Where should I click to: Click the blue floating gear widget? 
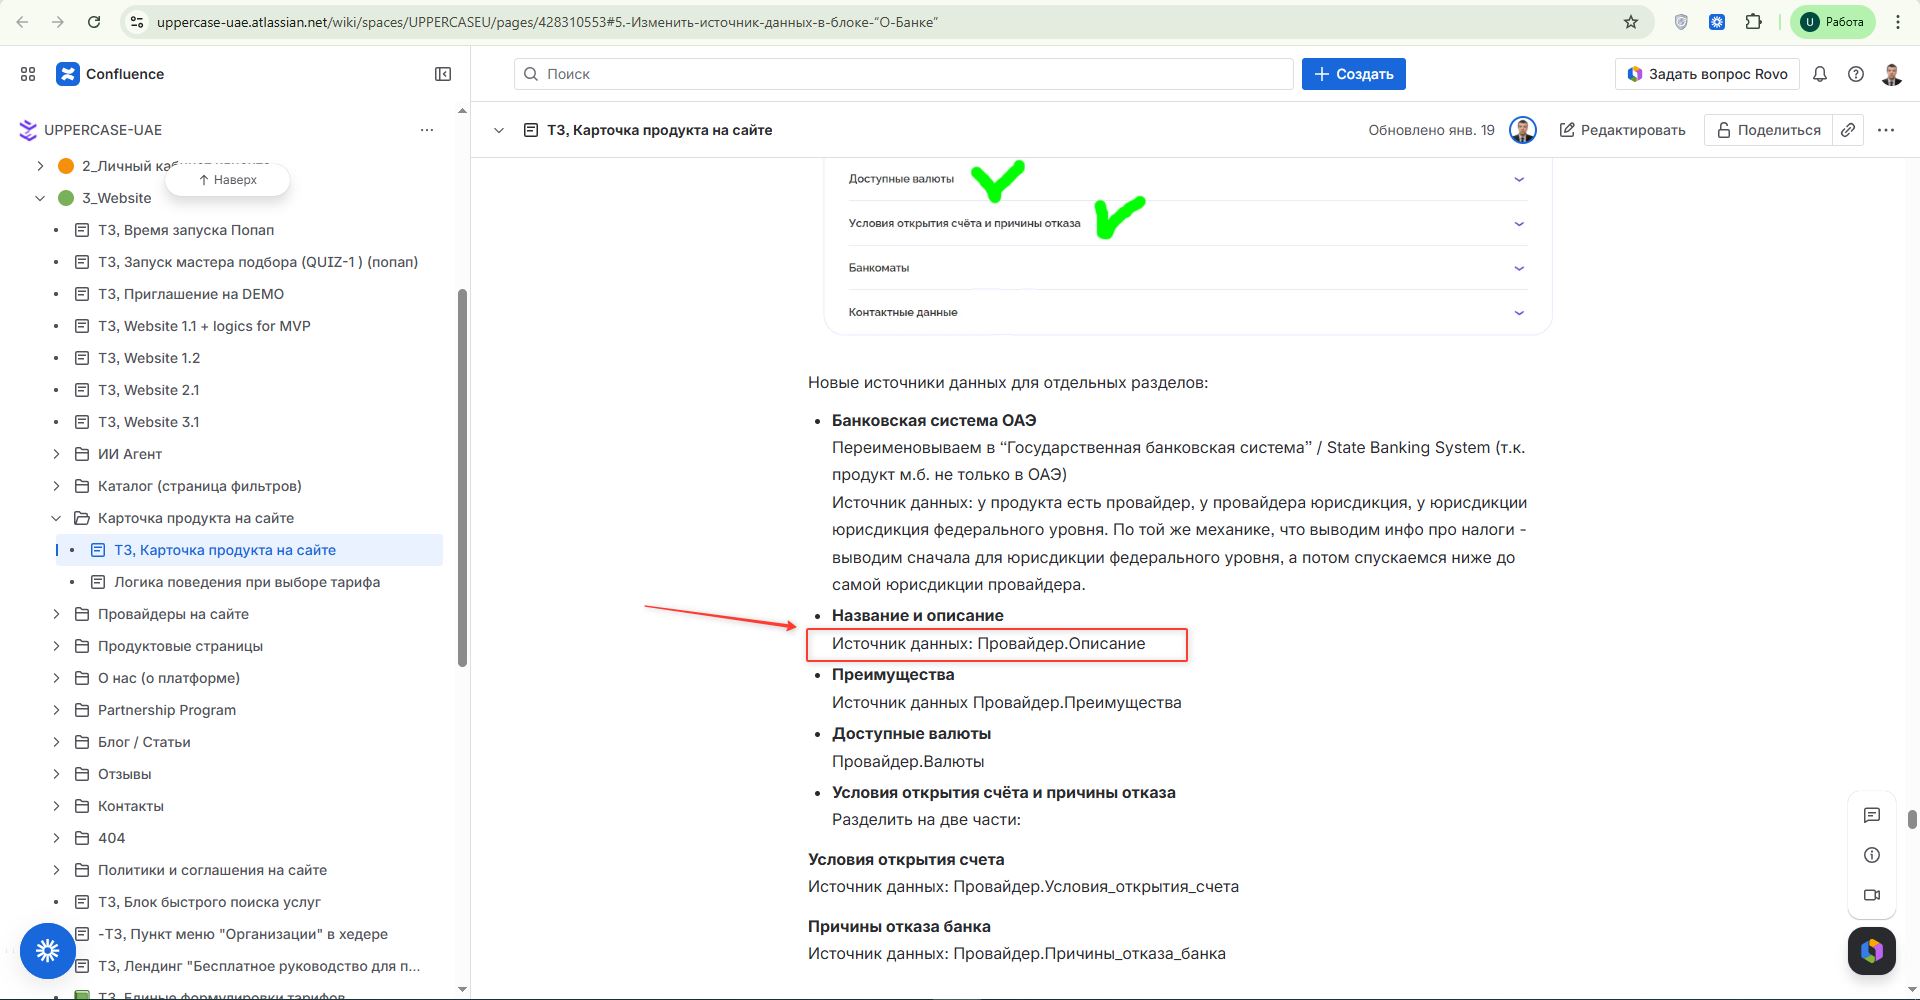[48, 950]
